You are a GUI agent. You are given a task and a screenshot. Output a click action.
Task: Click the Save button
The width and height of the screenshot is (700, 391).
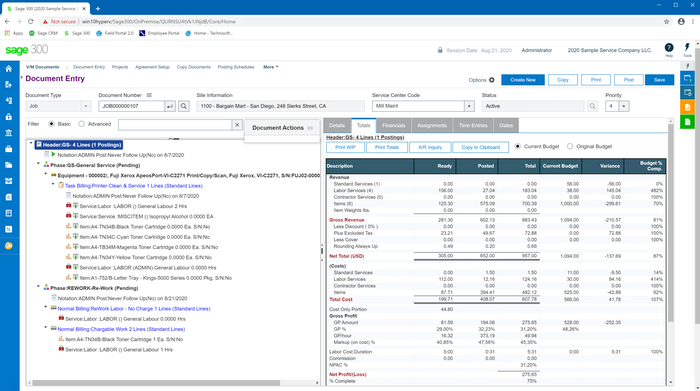659,80
